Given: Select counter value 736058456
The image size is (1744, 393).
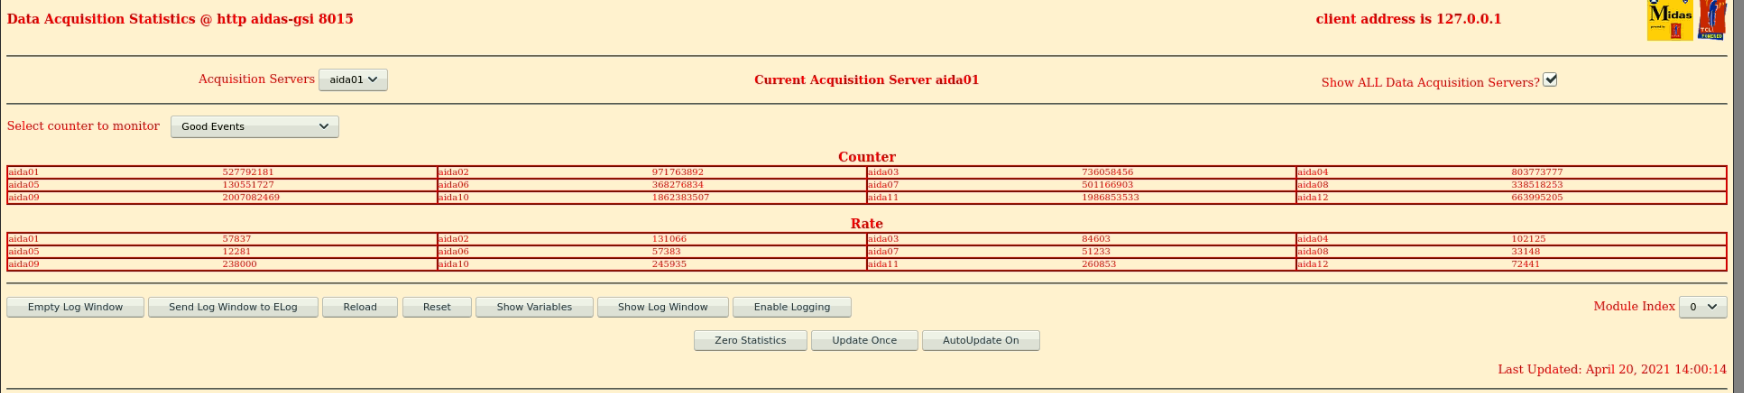Looking at the screenshot, I should 1108,172.
